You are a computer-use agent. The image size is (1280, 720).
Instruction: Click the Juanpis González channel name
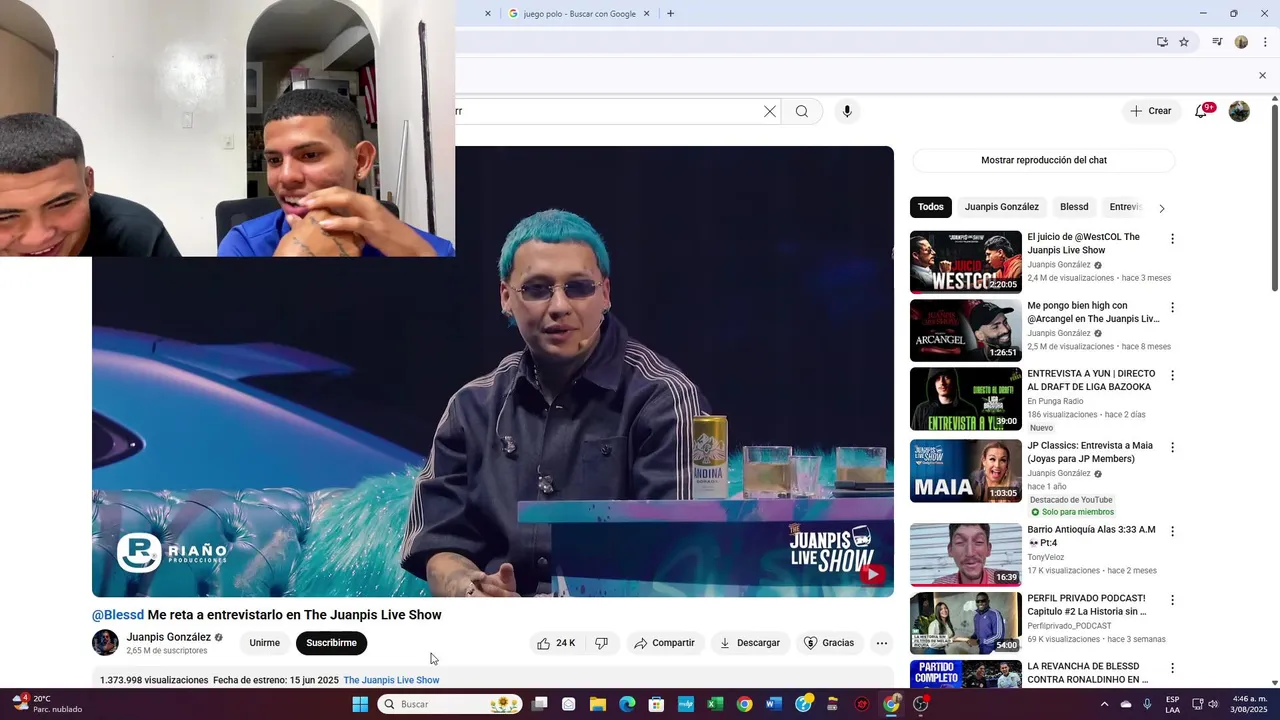coord(168,637)
